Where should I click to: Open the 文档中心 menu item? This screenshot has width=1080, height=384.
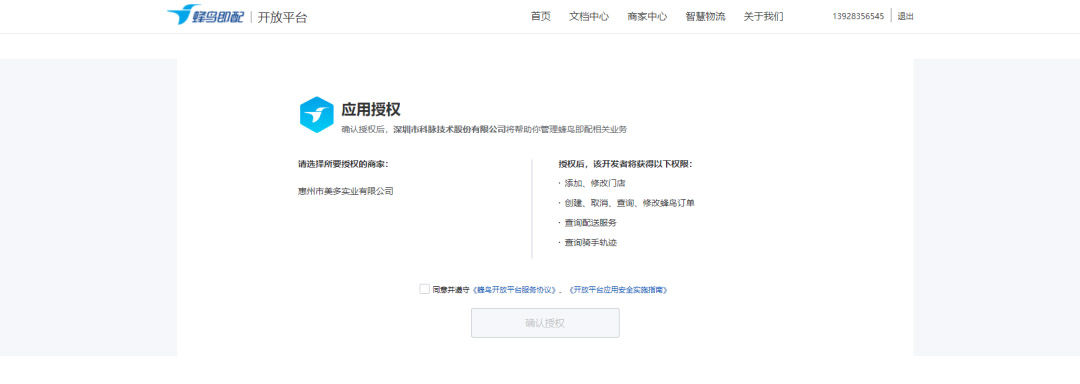(589, 17)
